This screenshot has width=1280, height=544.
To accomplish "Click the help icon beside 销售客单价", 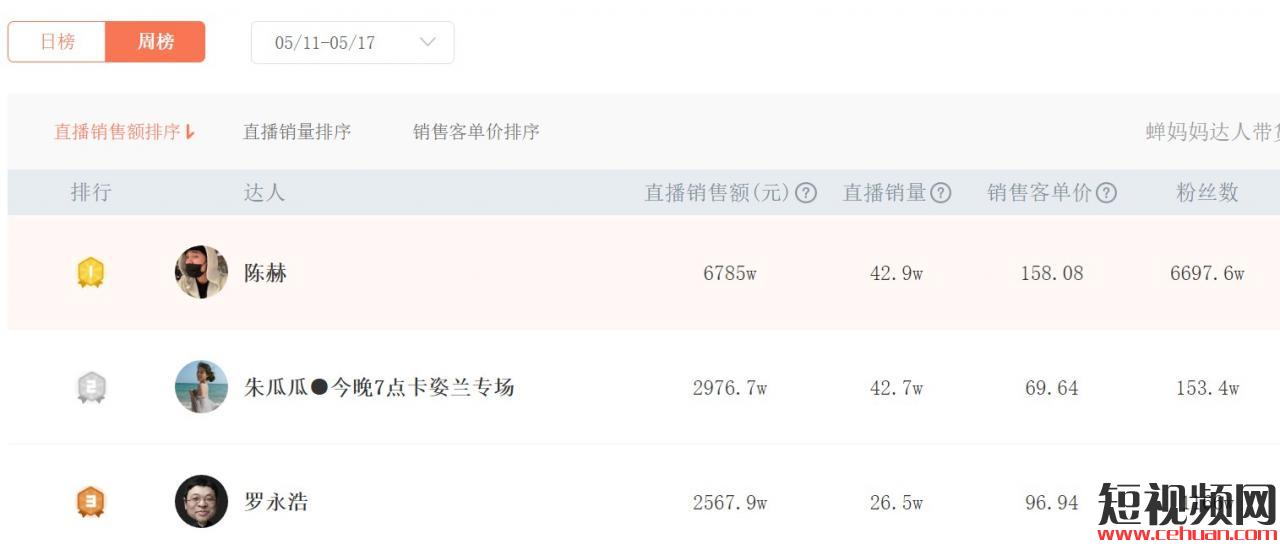I will click(1106, 193).
